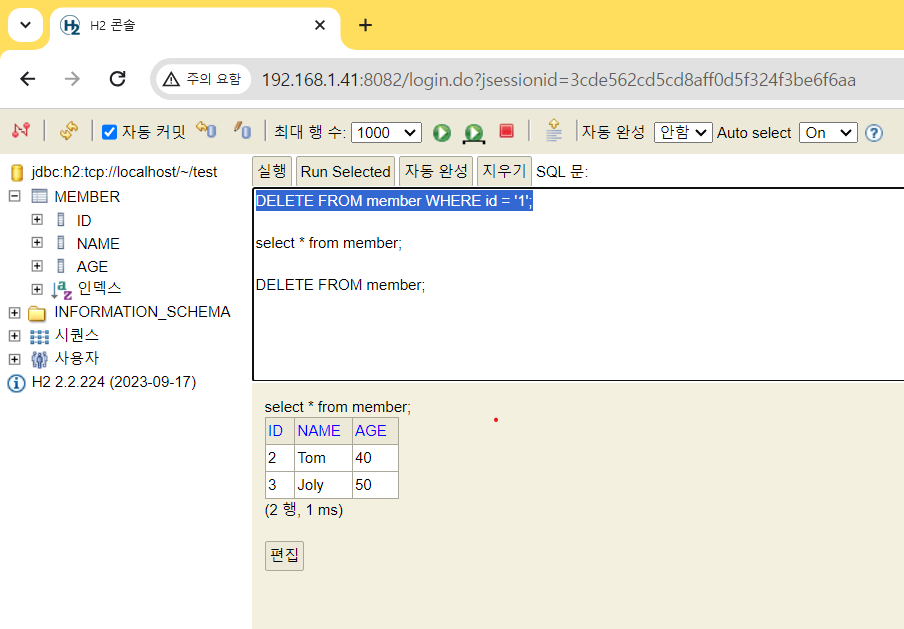Click the 주의 요함 security warning
Screen dimensions: 904x629
[x=202, y=79]
